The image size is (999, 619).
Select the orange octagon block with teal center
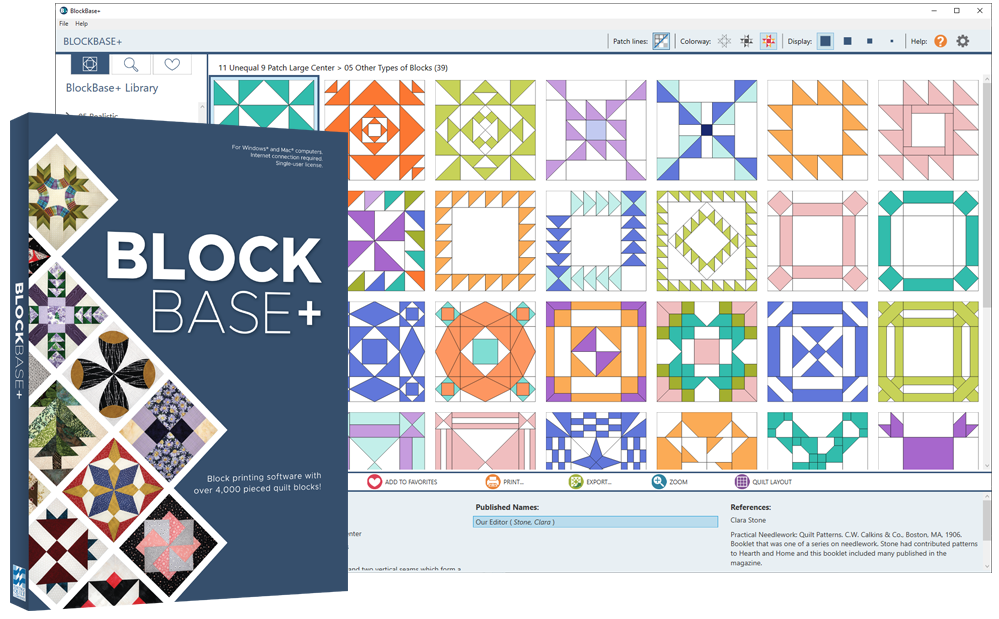(485, 352)
